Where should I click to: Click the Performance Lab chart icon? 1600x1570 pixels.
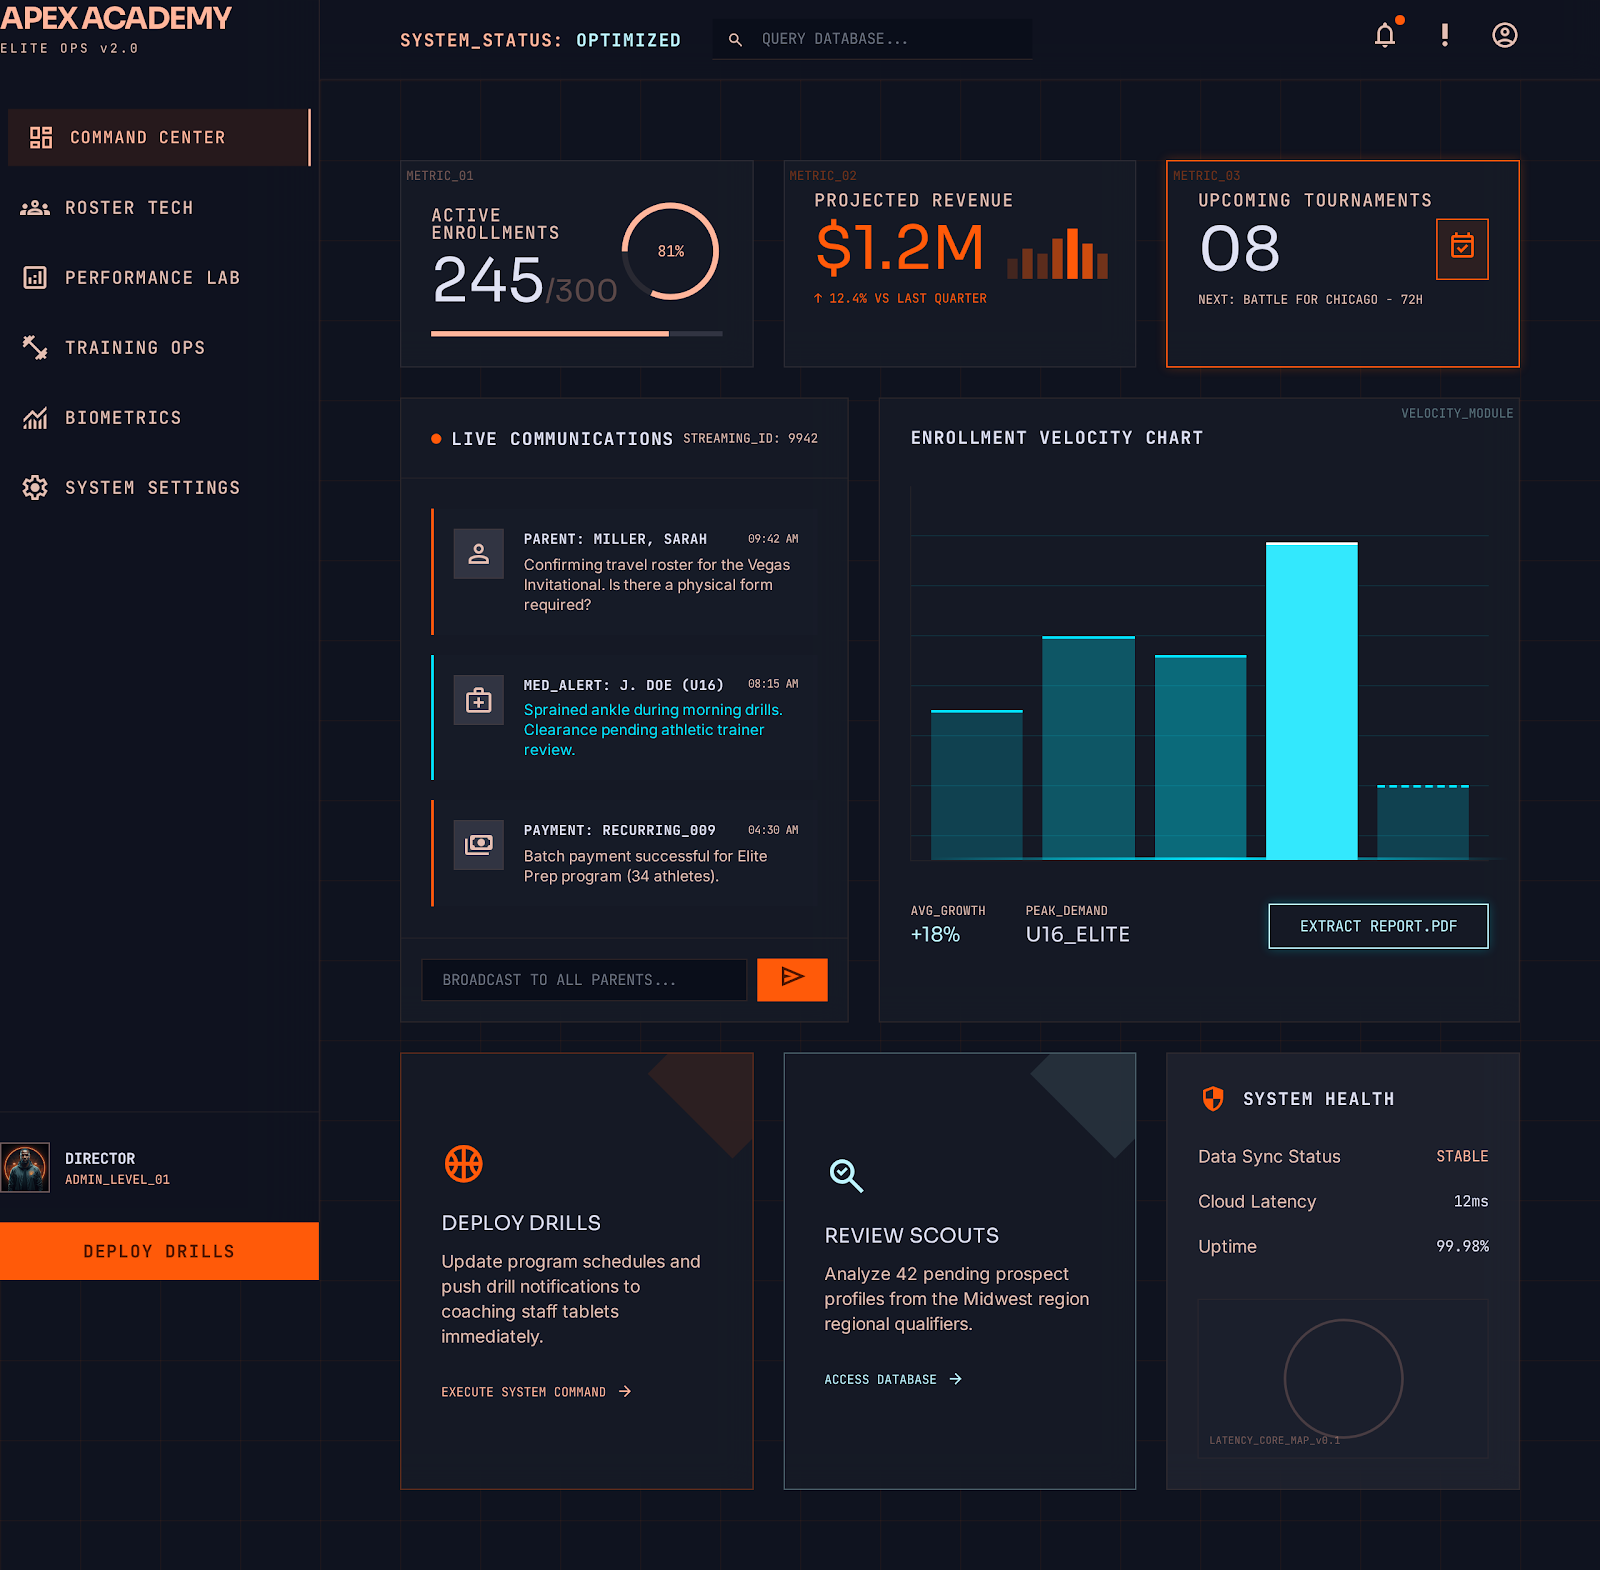click(x=35, y=278)
